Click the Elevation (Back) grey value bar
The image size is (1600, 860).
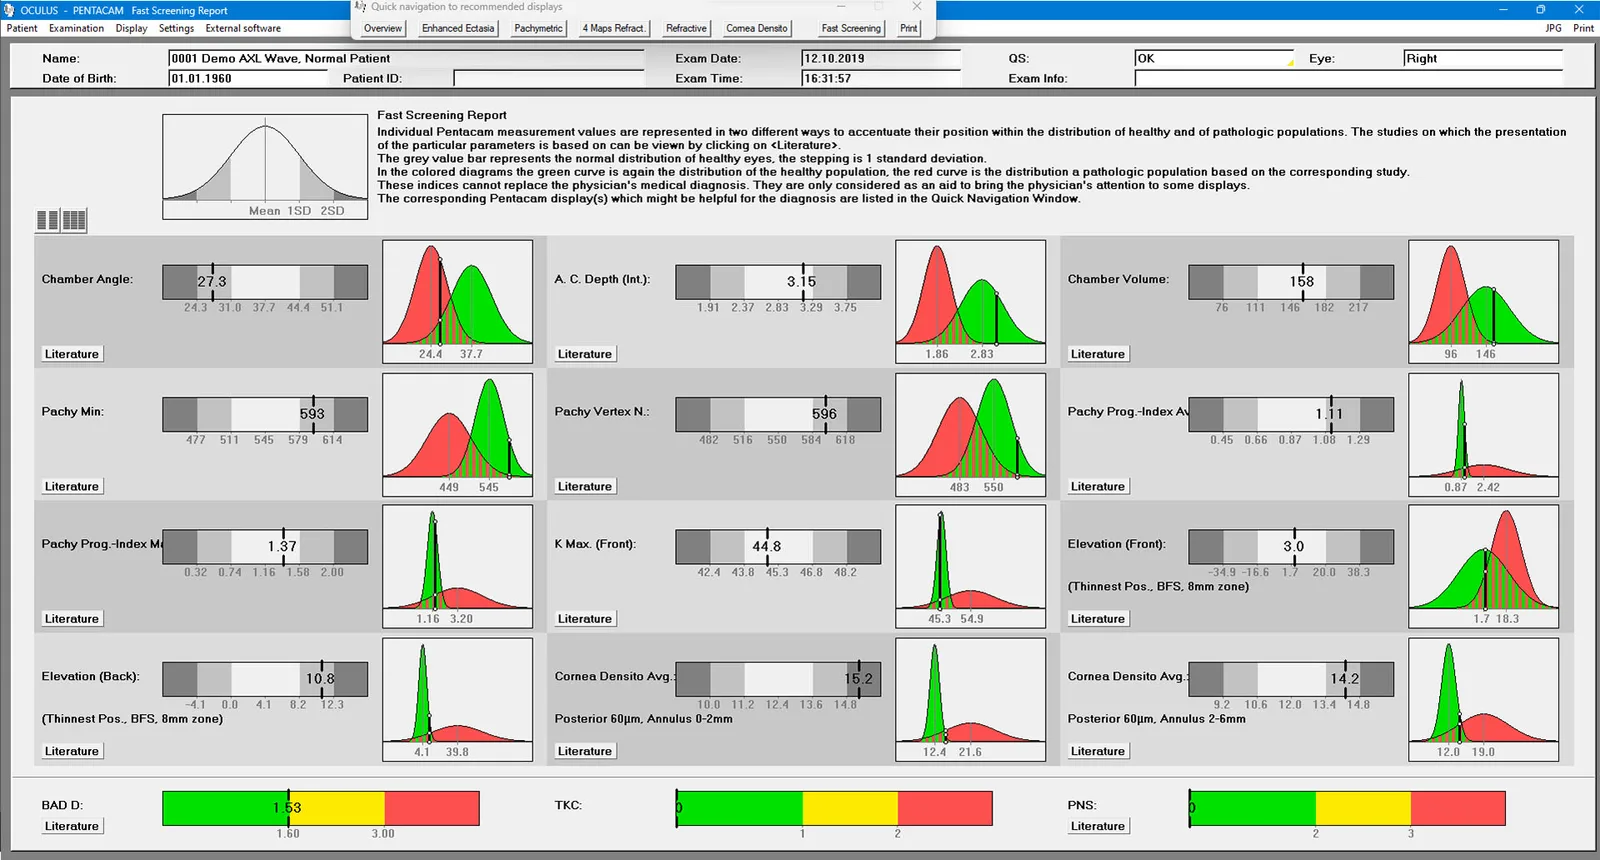point(265,679)
